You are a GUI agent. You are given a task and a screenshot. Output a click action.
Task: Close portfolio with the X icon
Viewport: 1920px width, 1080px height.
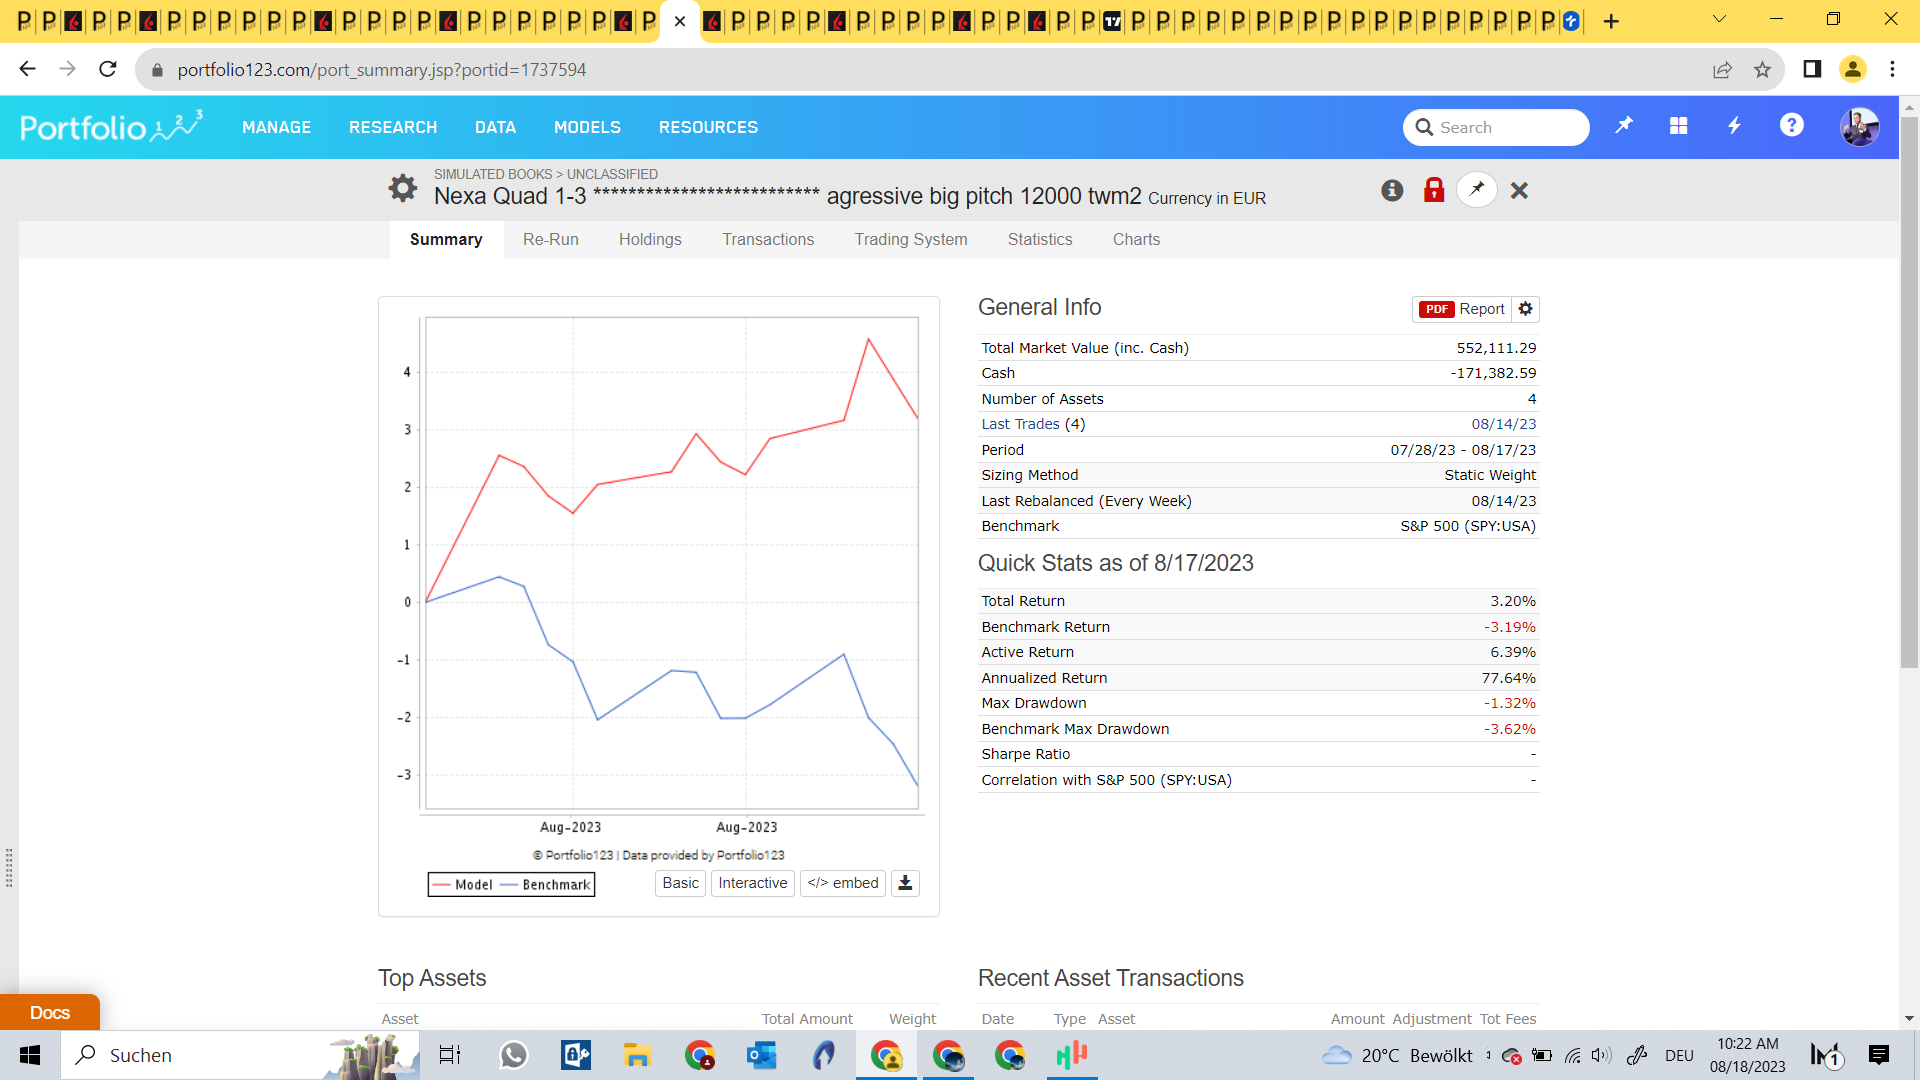point(1519,190)
